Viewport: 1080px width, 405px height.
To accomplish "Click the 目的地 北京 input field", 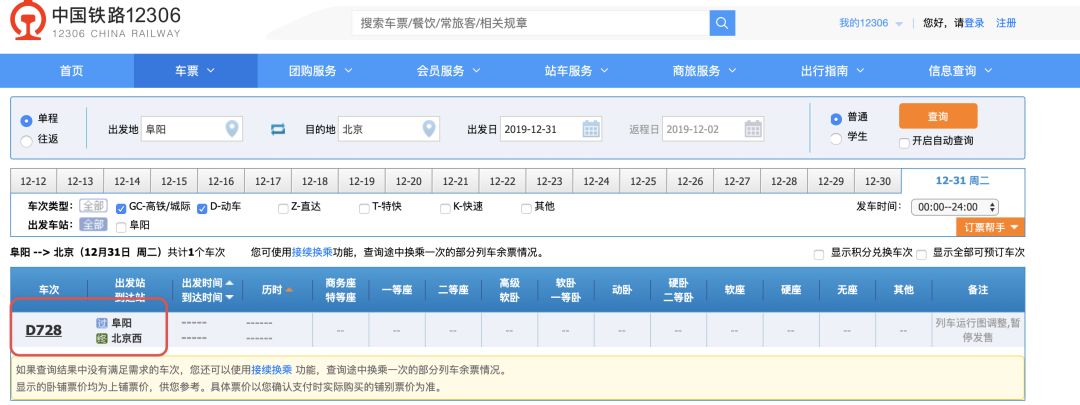I will (388, 129).
